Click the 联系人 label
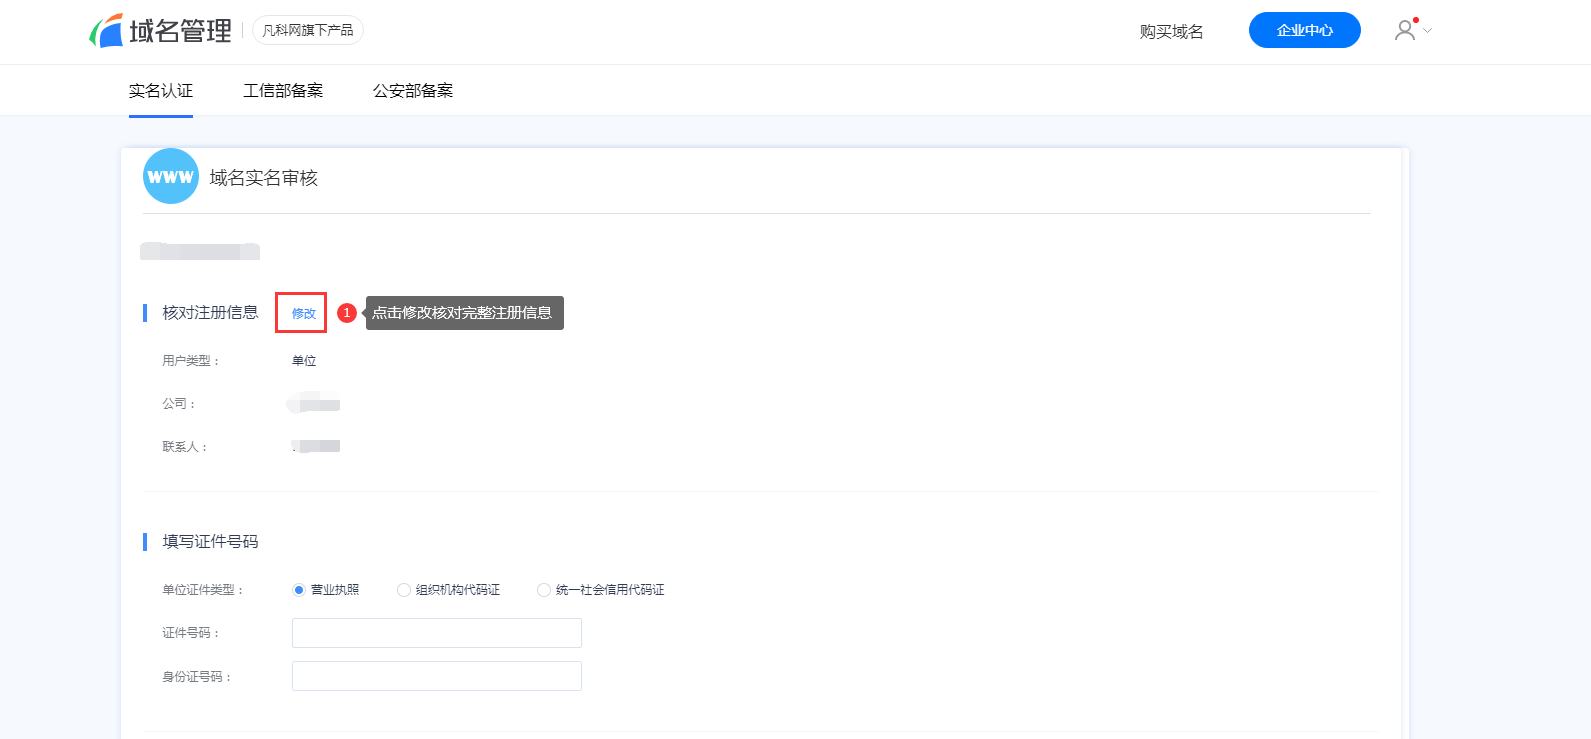The width and height of the screenshot is (1591, 739). coord(184,446)
